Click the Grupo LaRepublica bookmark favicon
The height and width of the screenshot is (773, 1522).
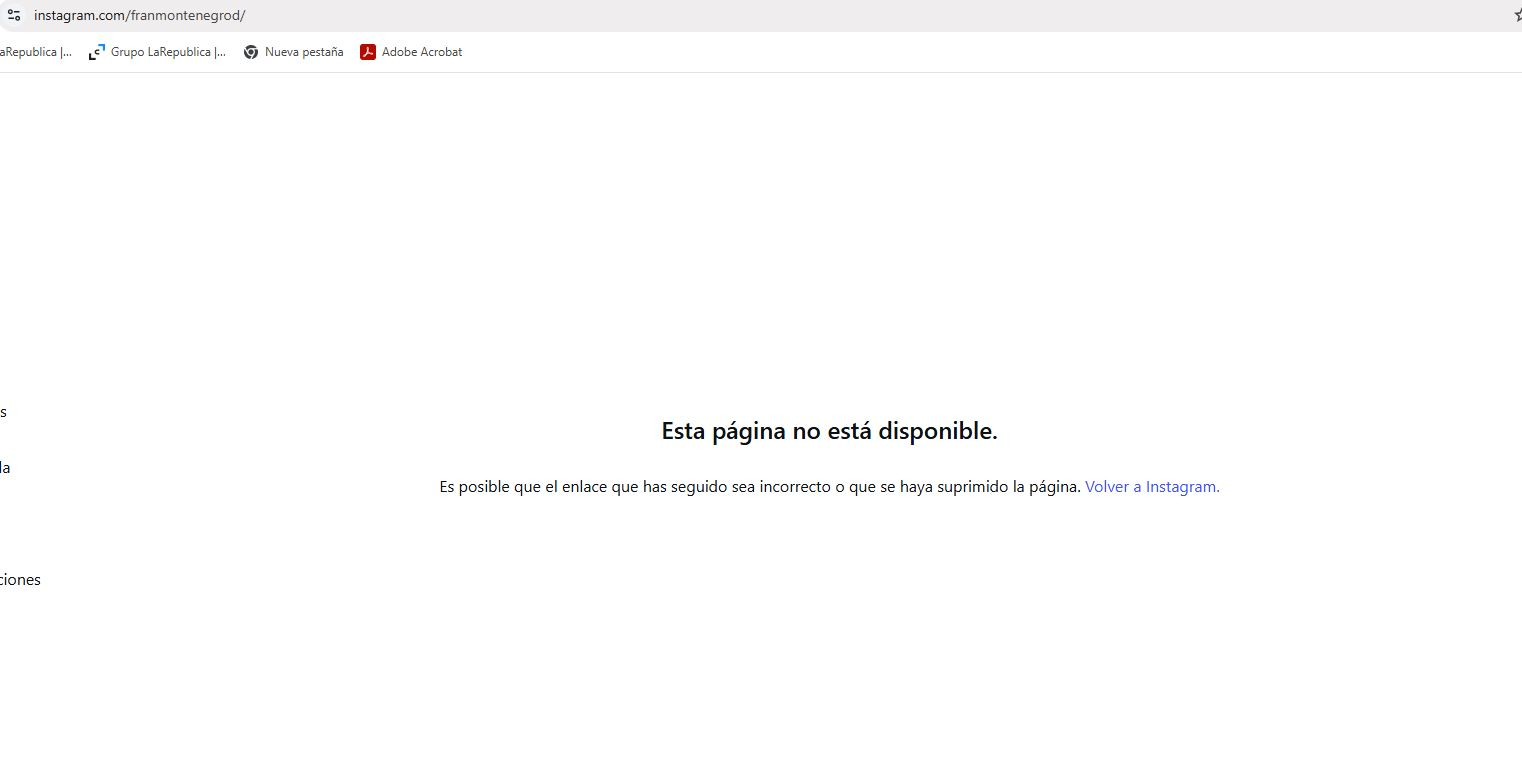tap(97, 52)
